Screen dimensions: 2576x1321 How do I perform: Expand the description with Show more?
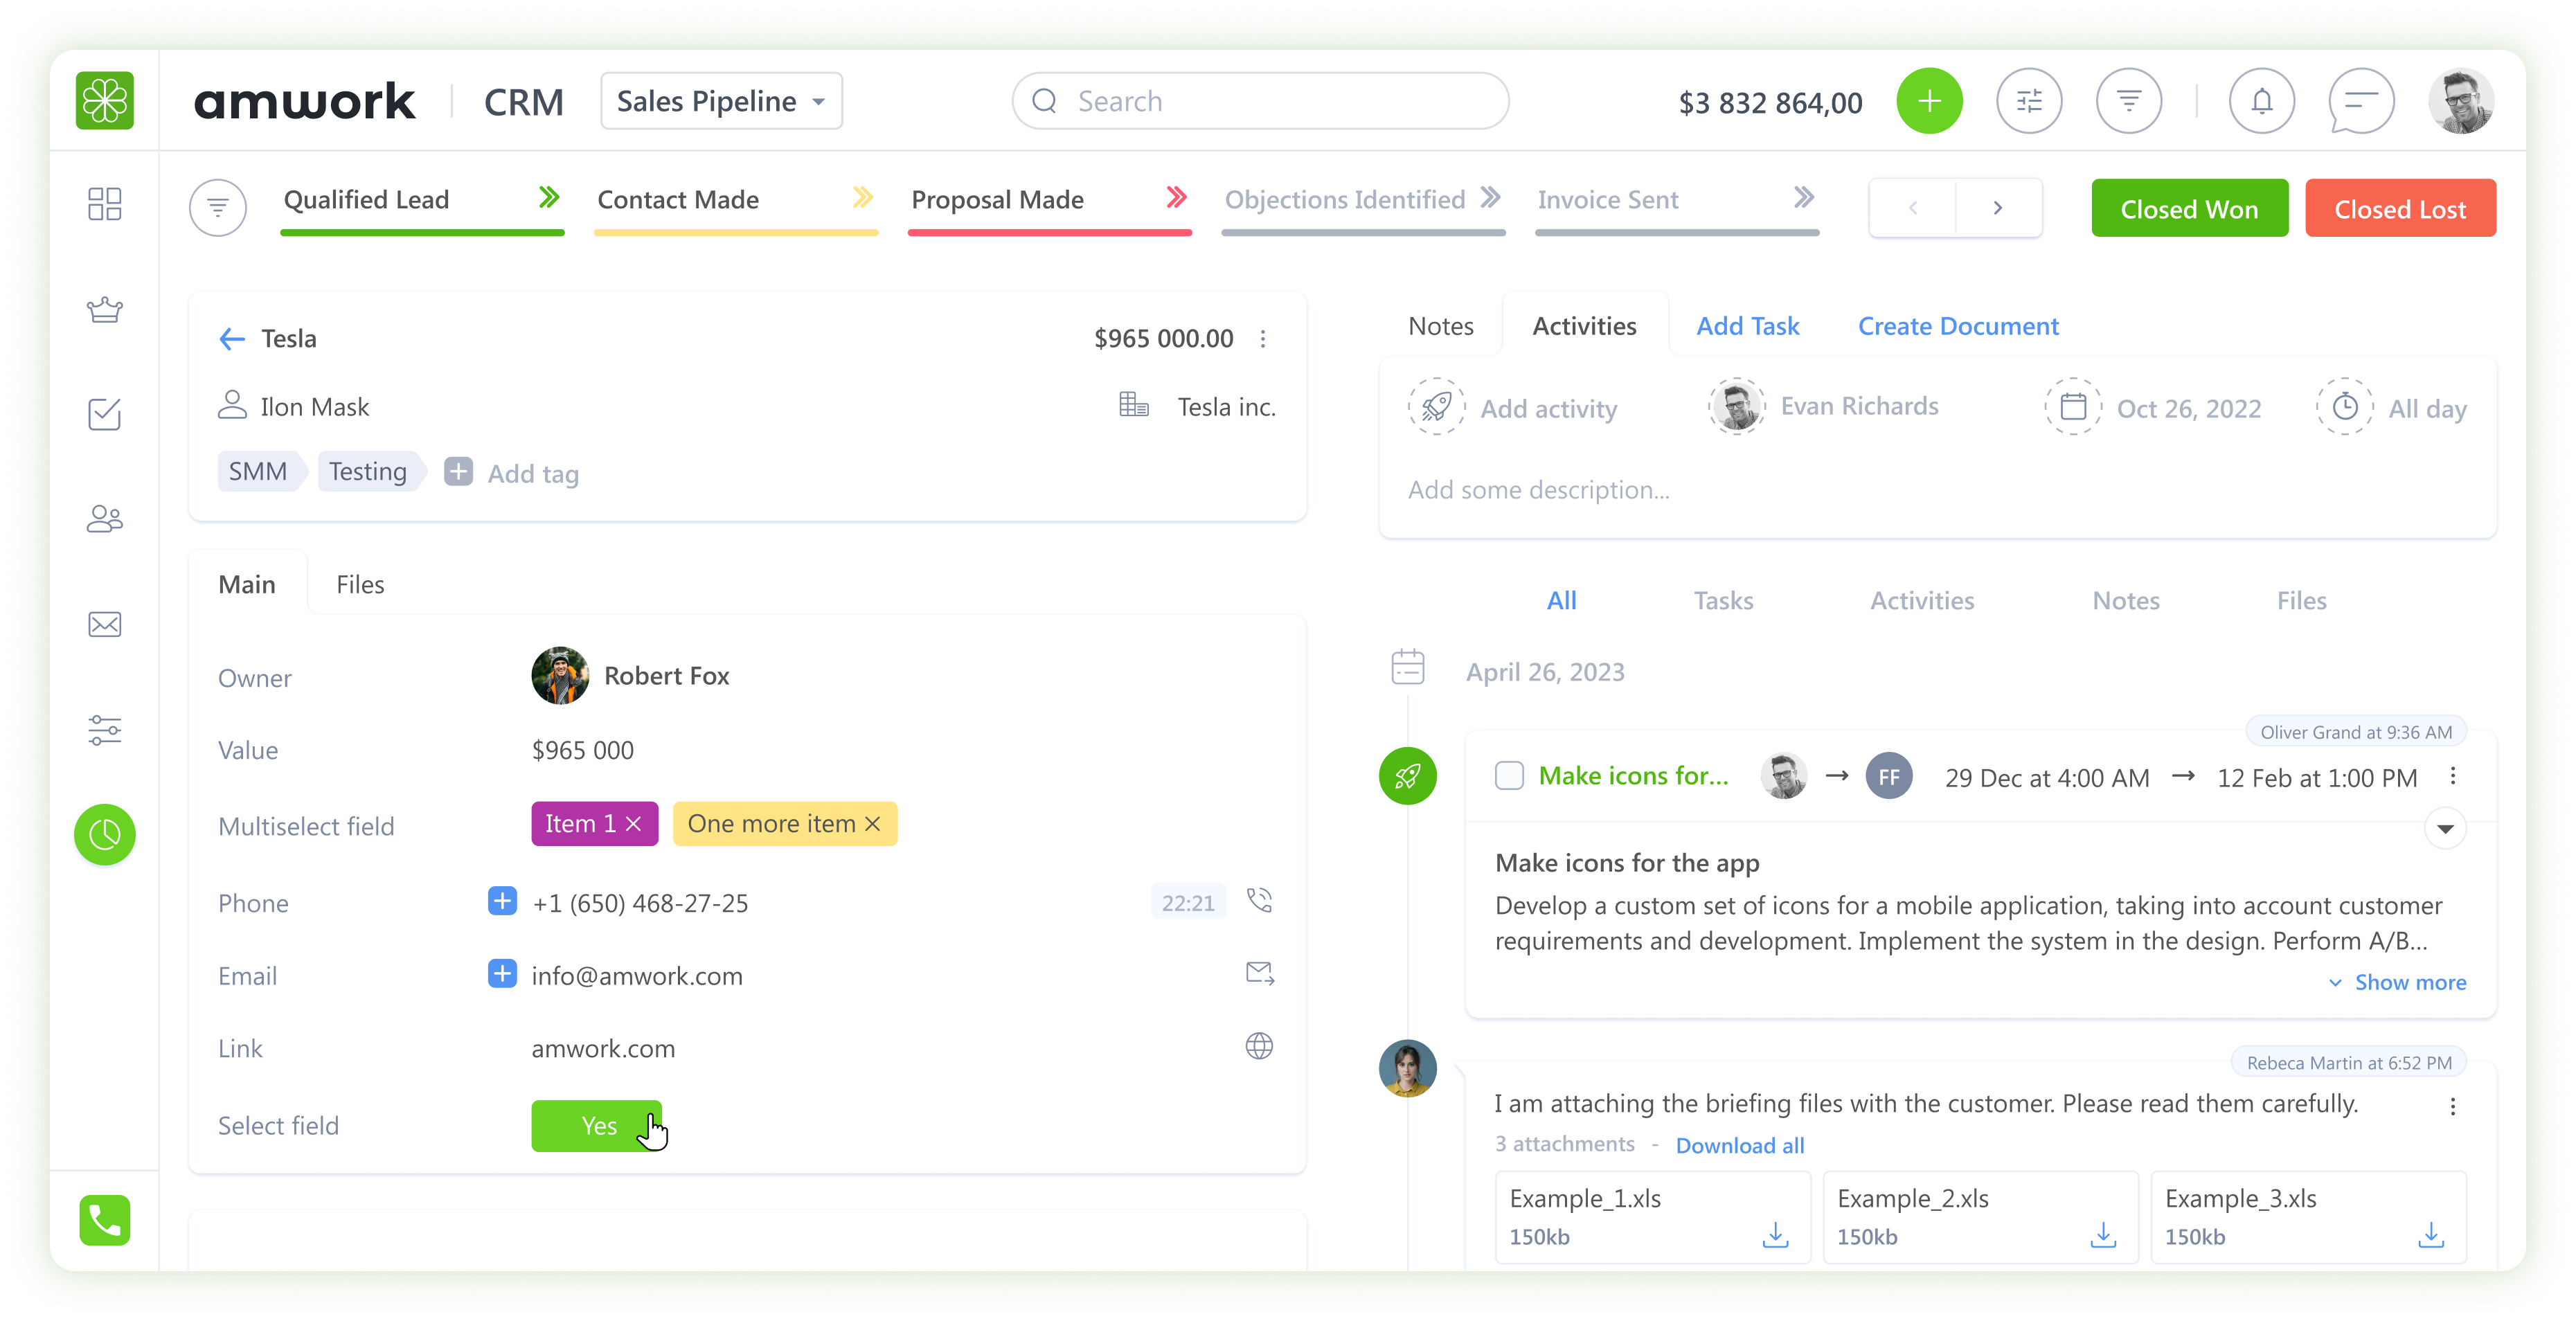(x=2398, y=983)
